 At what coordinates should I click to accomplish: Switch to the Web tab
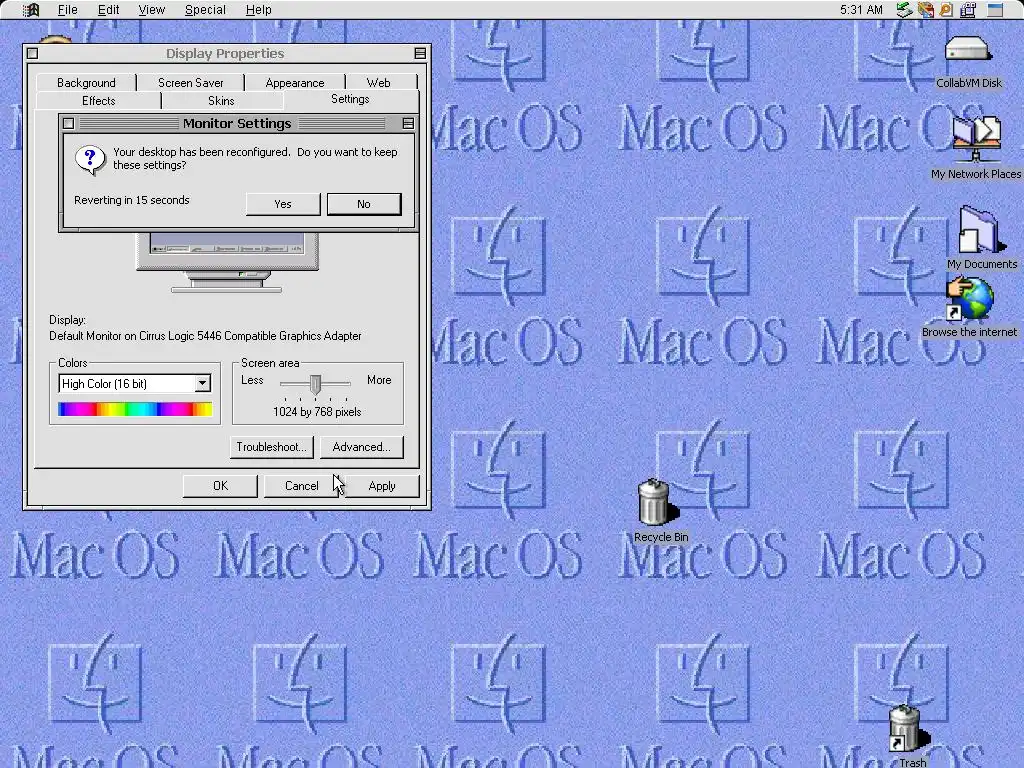pyautogui.click(x=379, y=83)
